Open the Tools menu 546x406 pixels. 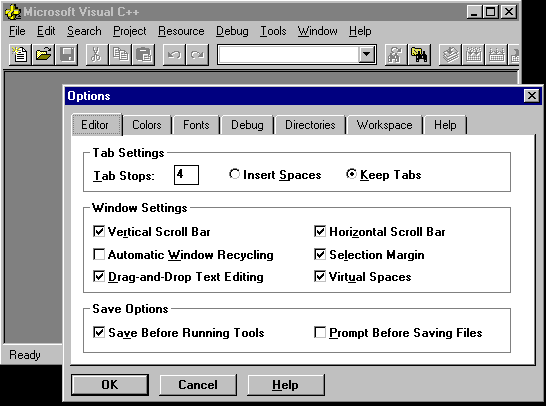pos(273,31)
